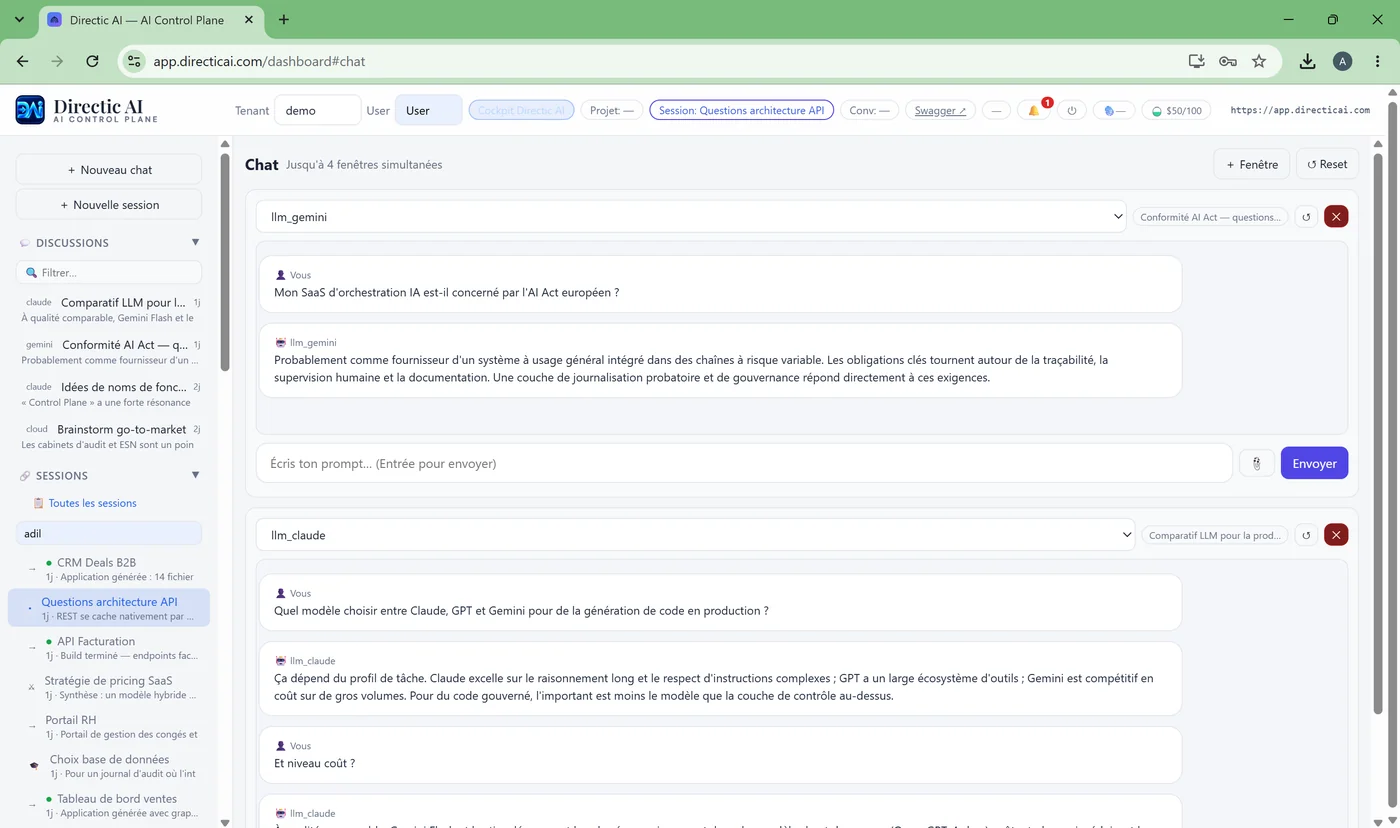1400x828 pixels.
Task: Open the Questions architecture API session
Action: point(109,608)
